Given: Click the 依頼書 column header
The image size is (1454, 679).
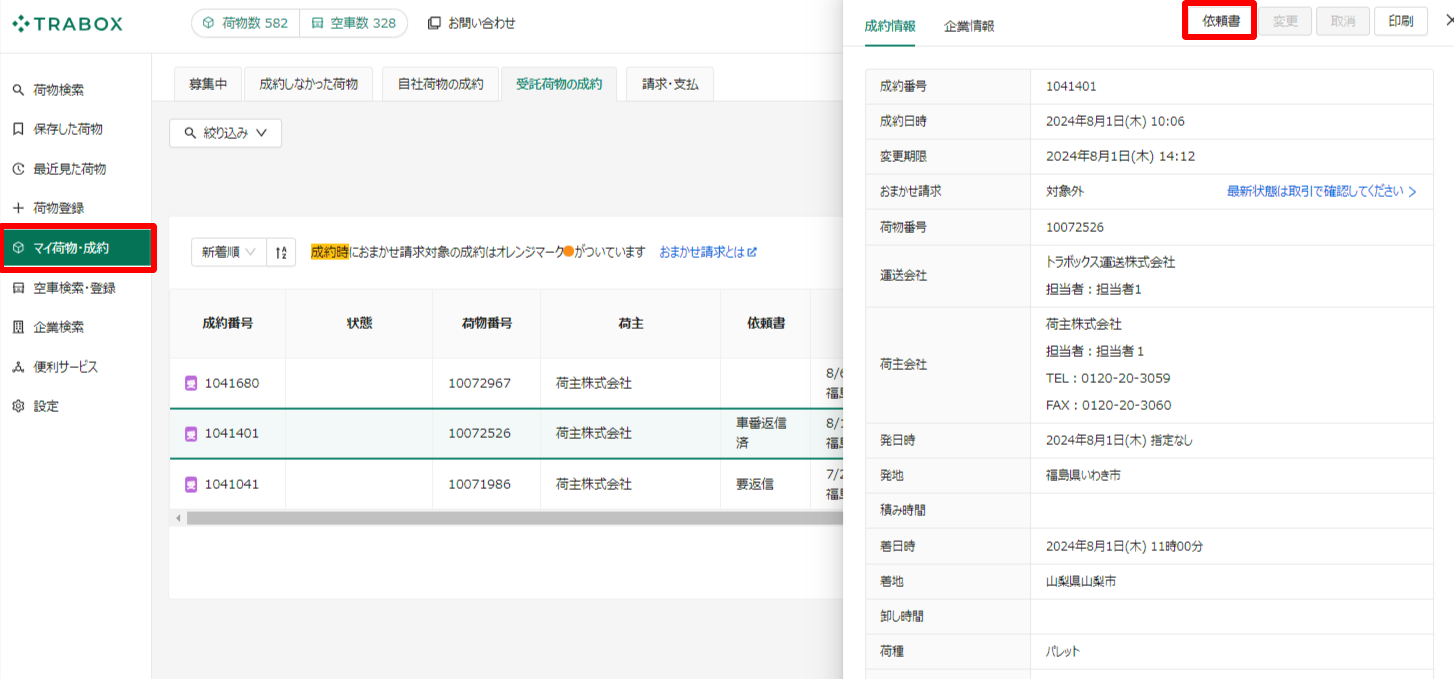Looking at the screenshot, I should 766,323.
